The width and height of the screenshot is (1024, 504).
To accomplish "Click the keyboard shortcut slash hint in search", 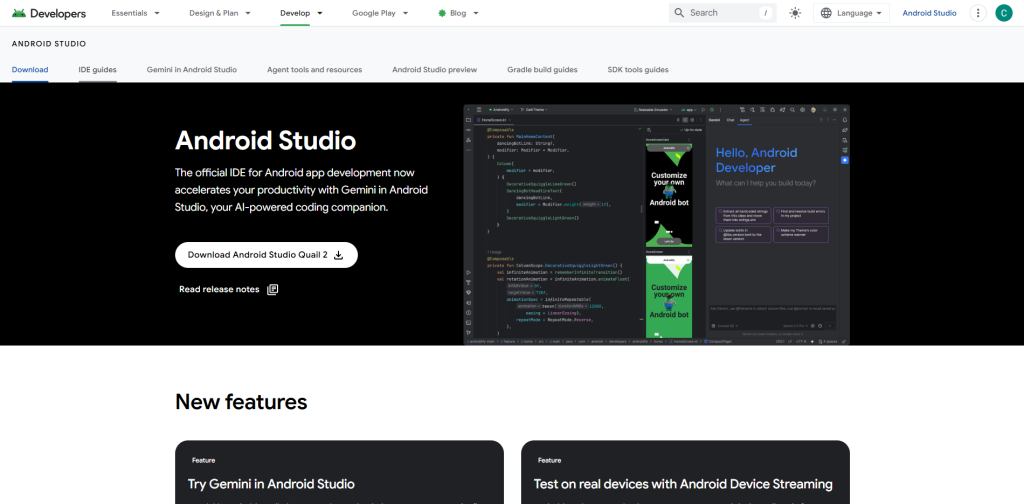I will click(765, 13).
